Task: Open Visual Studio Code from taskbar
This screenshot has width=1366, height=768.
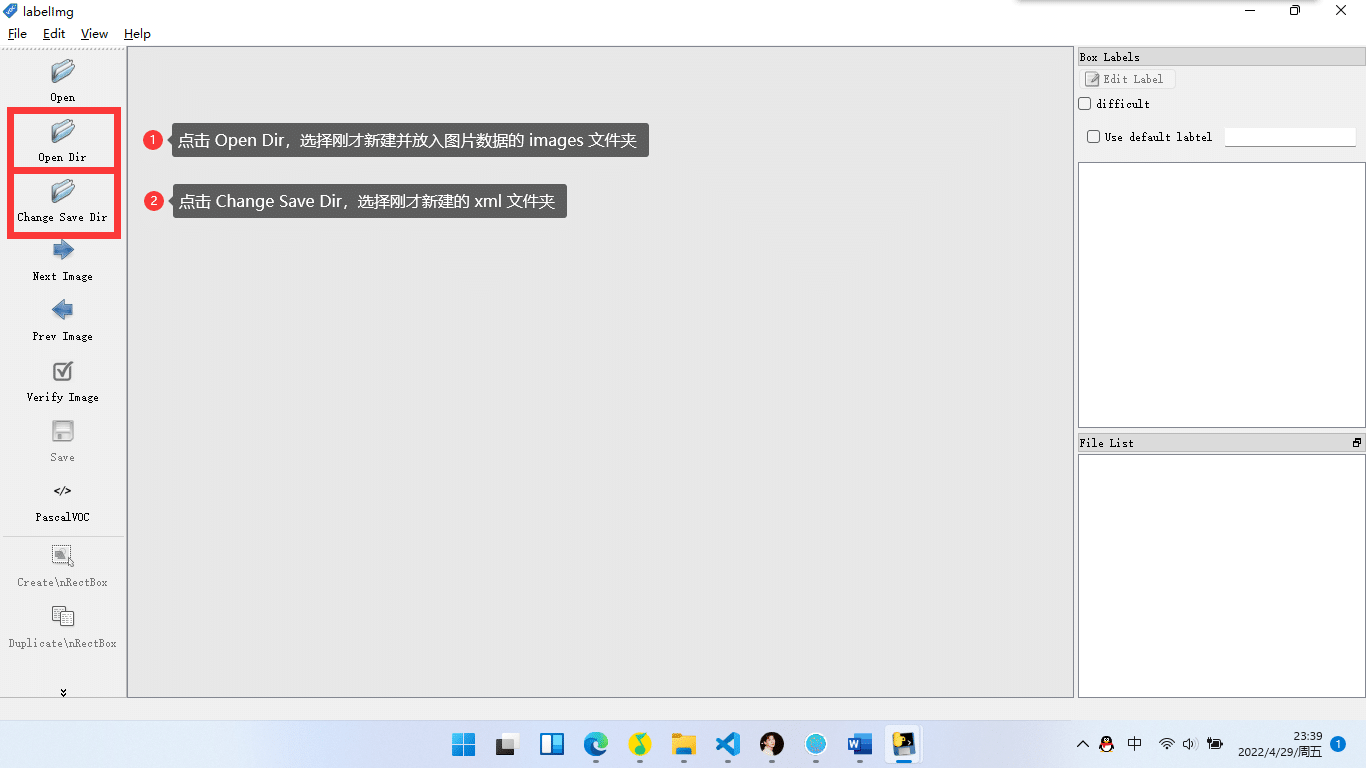Action: (727, 744)
